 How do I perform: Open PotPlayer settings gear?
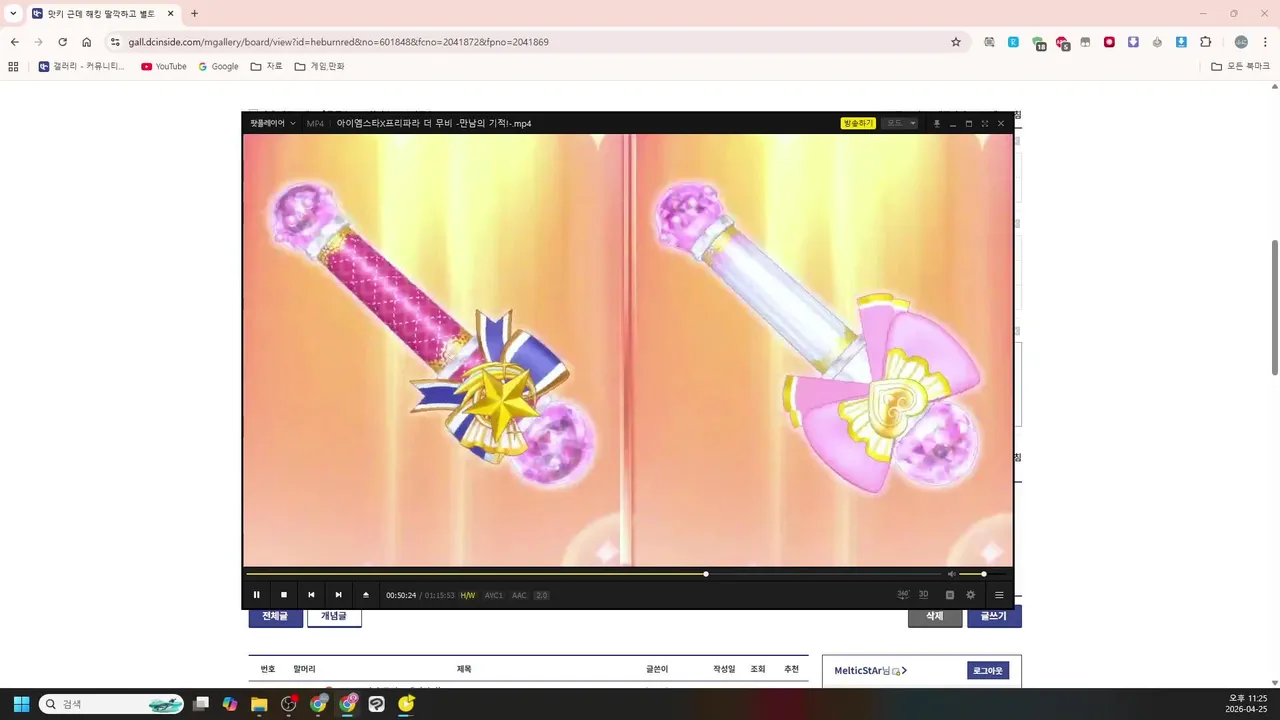(970, 595)
